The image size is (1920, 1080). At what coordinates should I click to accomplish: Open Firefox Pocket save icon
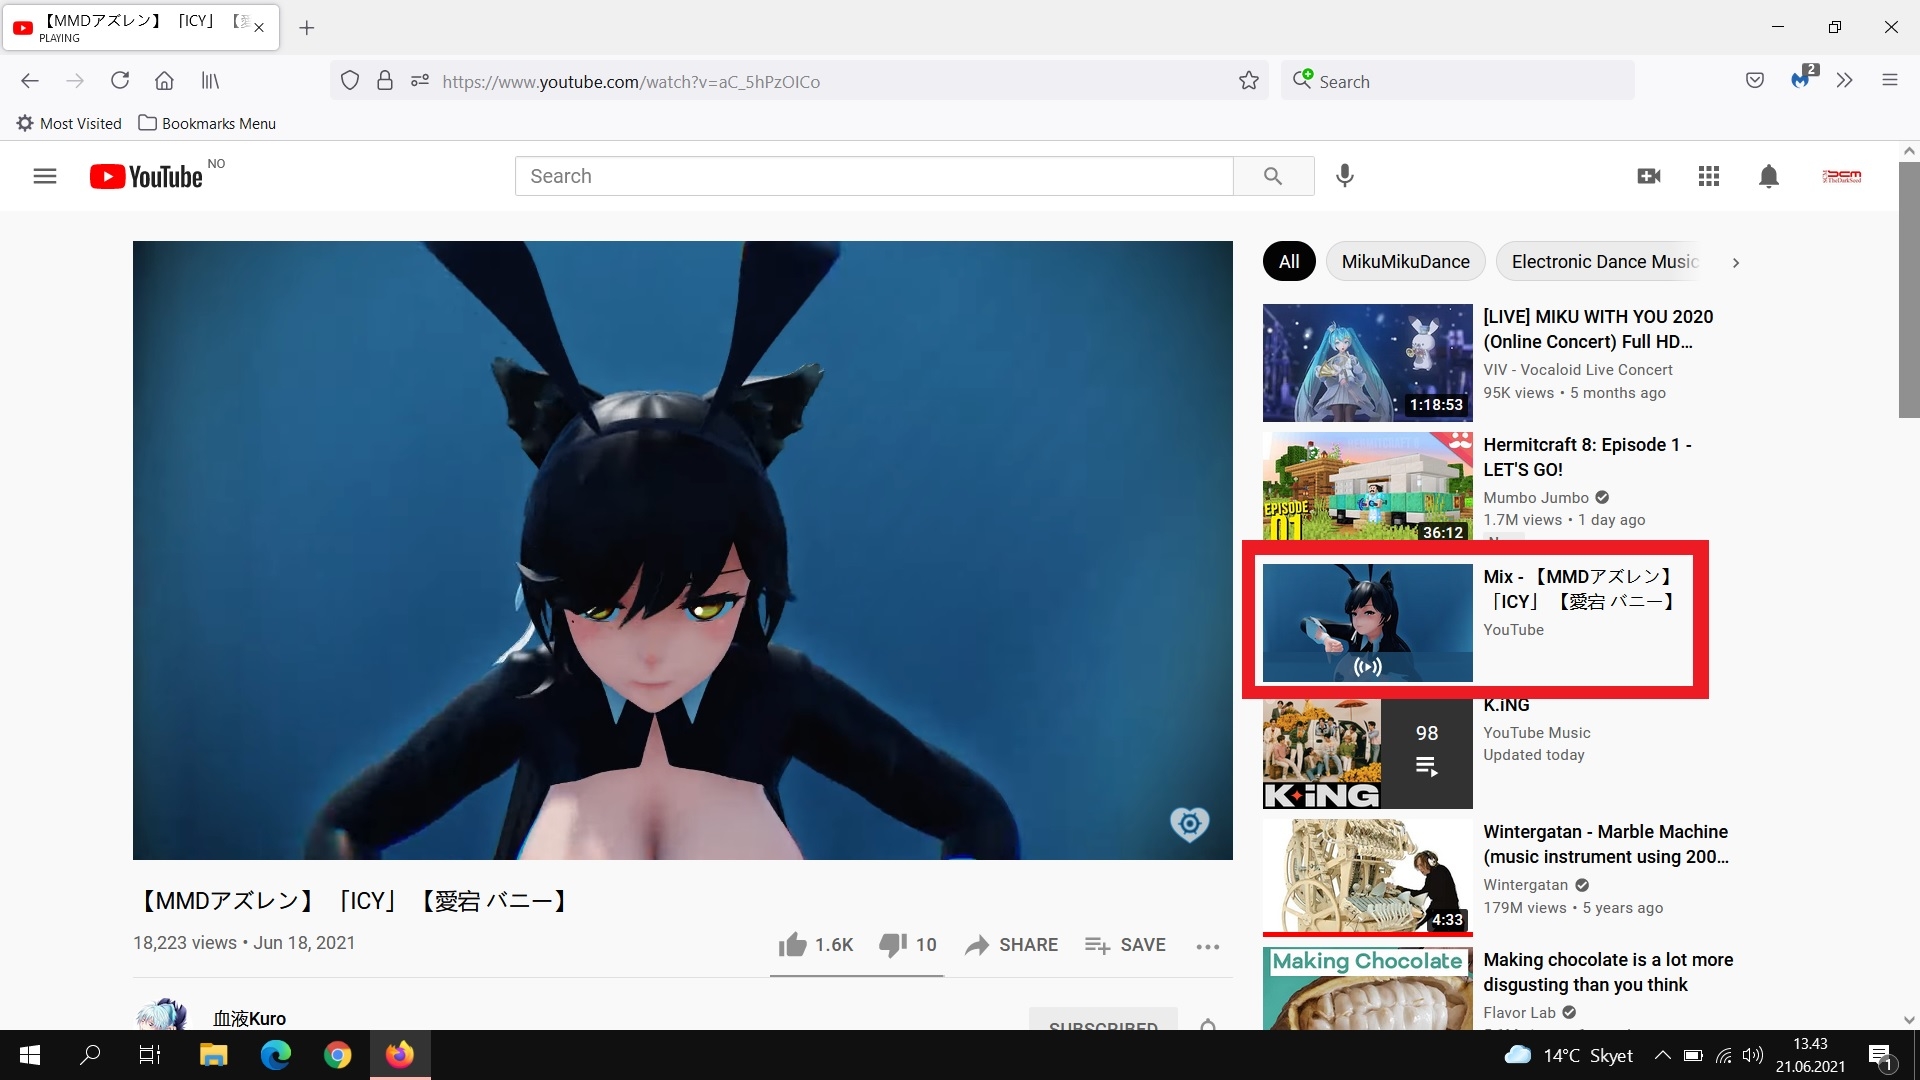pyautogui.click(x=1755, y=81)
